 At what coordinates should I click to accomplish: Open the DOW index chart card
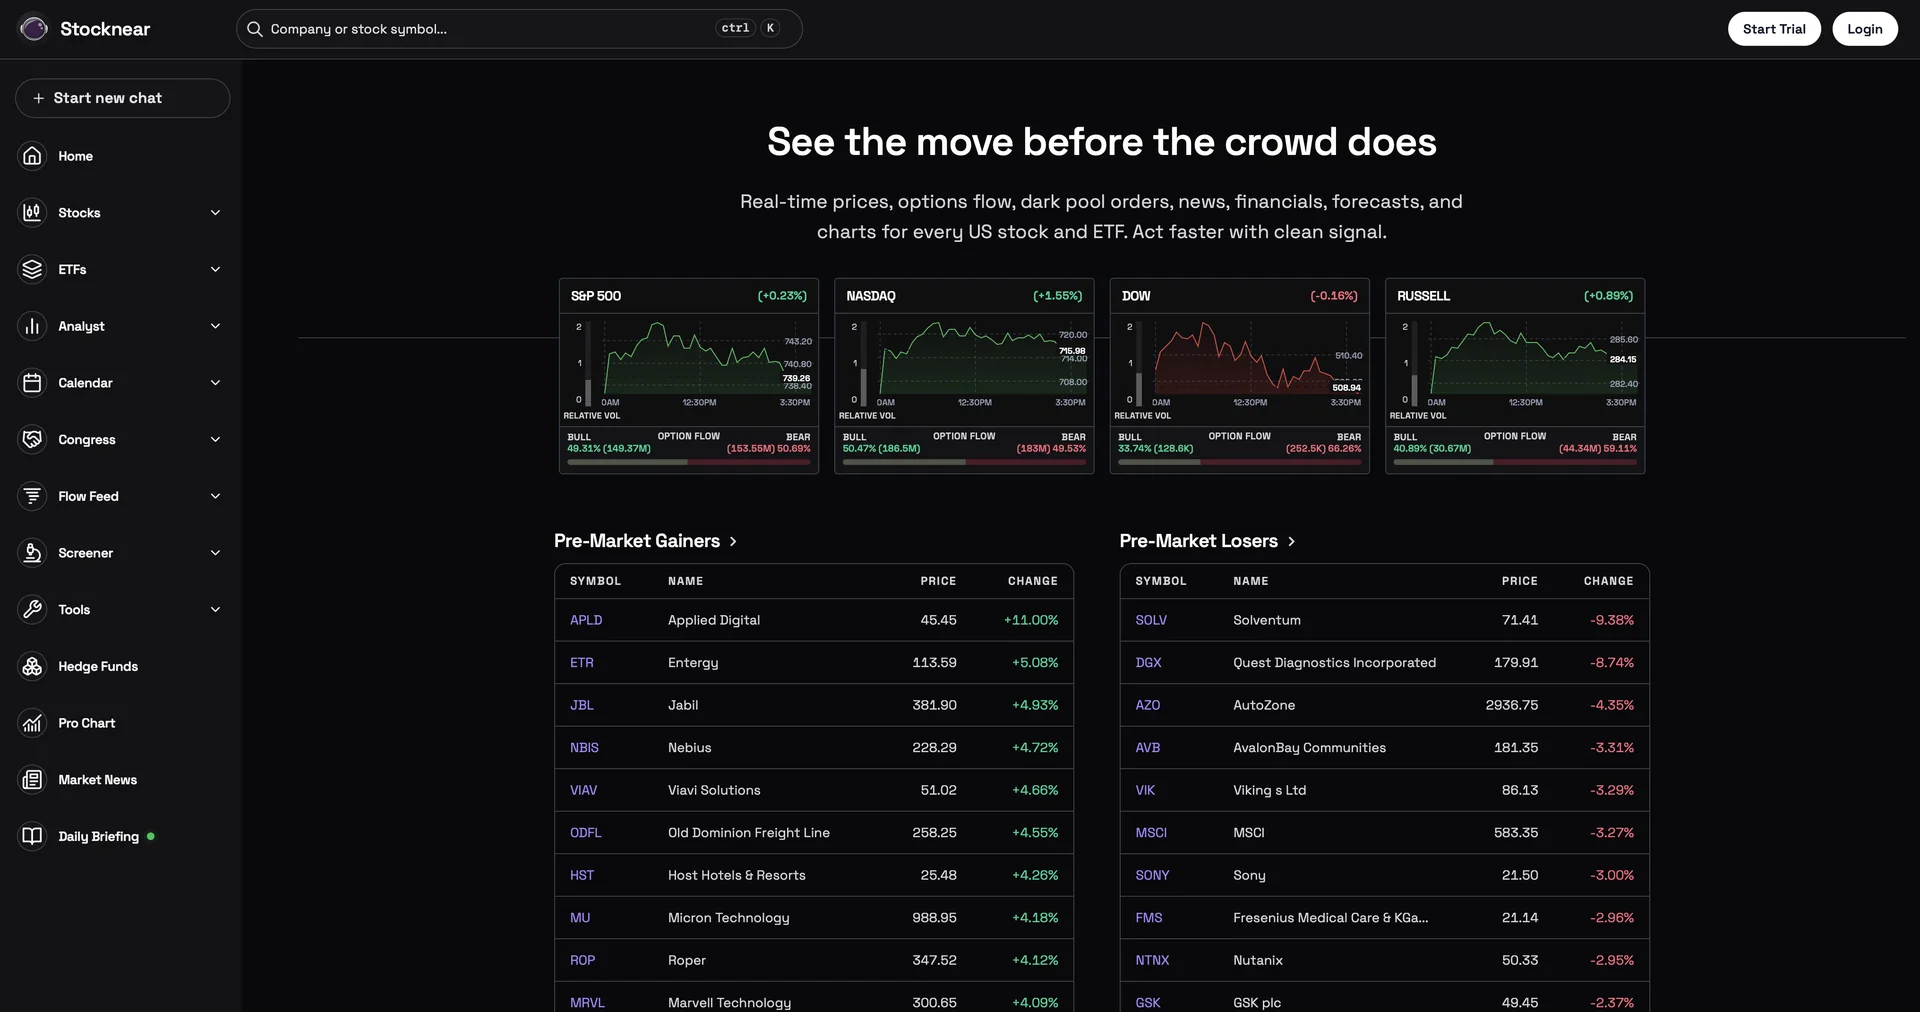point(1239,376)
